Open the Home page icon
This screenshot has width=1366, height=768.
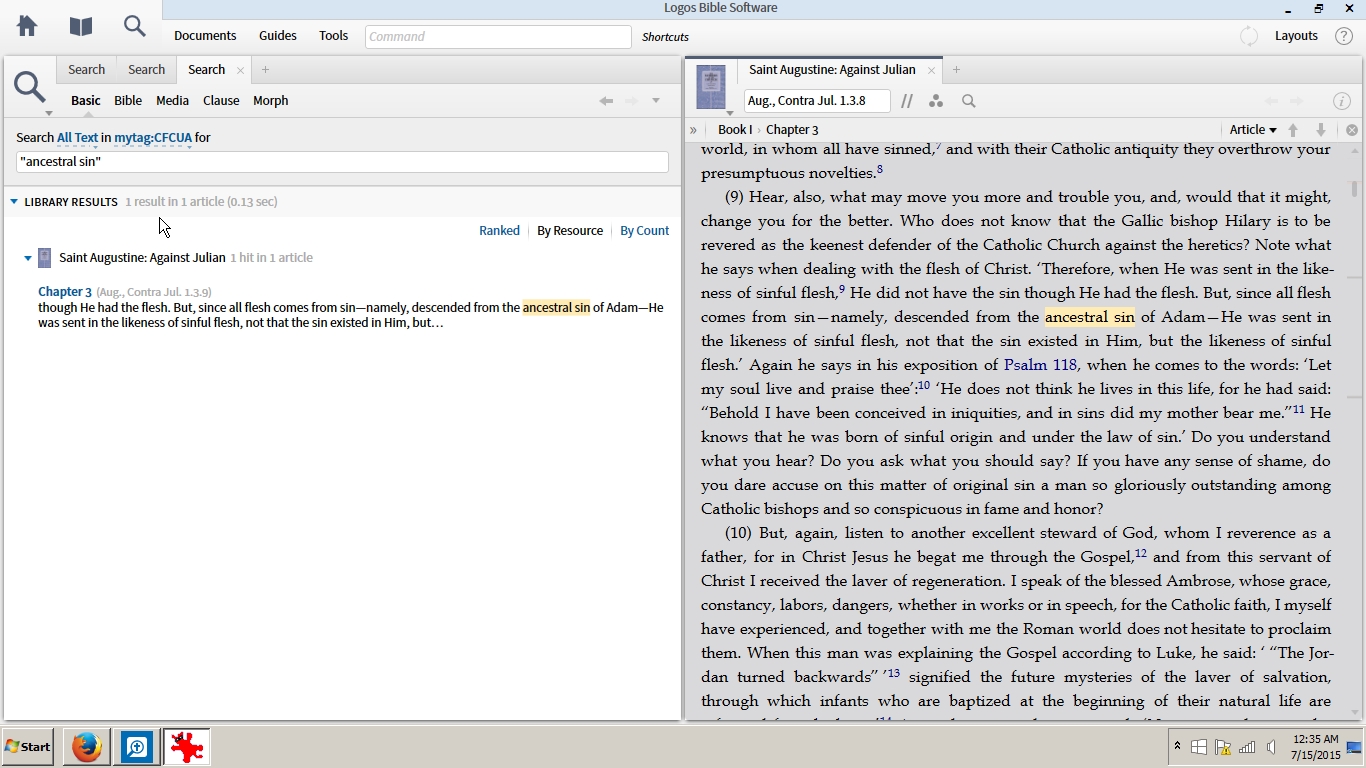(27, 27)
